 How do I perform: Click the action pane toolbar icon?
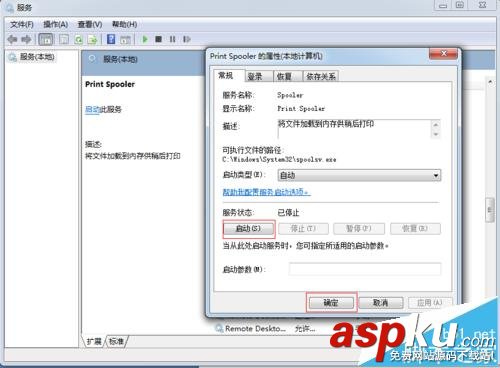click(x=125, y=39)
